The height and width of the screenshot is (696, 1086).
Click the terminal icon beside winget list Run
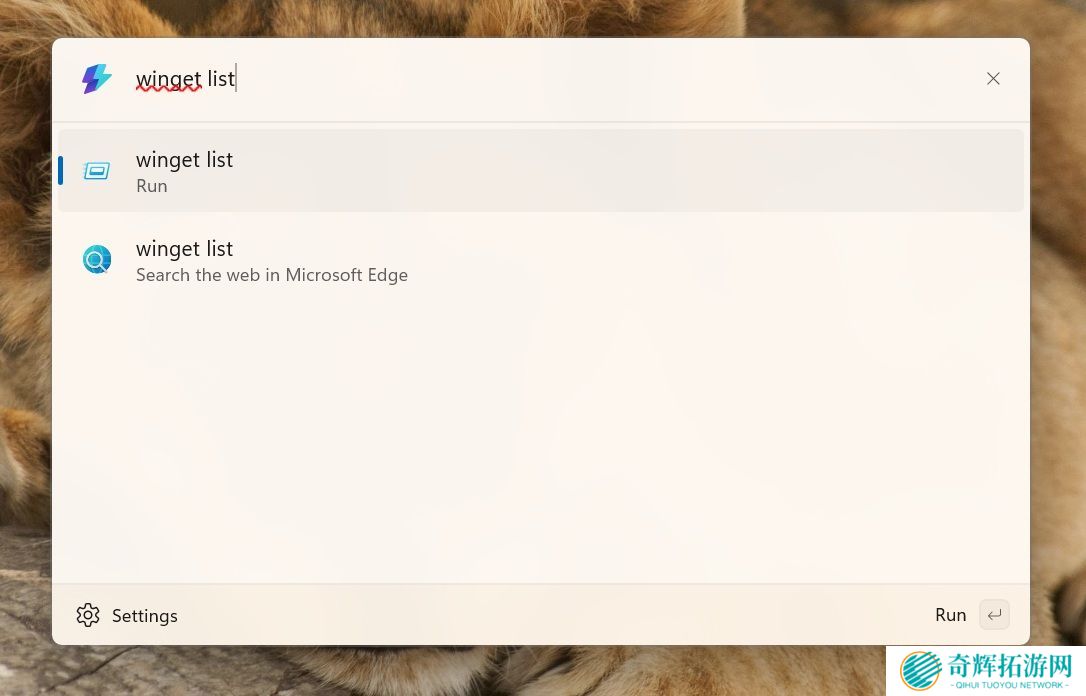(97, 171)
